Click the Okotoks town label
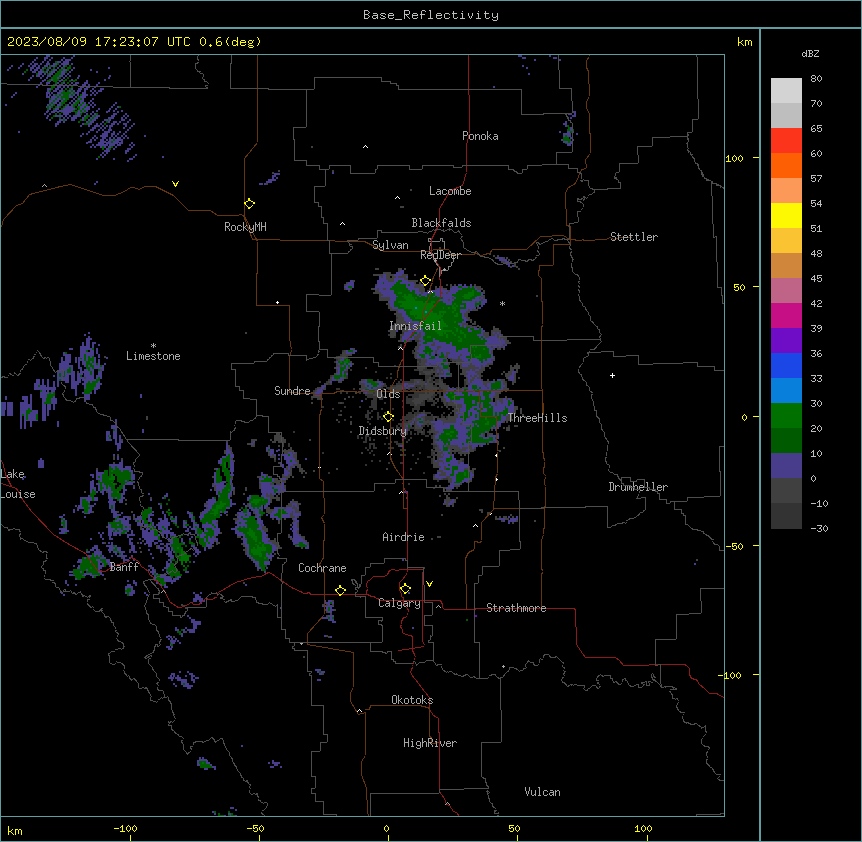The image size is (862, 842). (x=412, y=700)
